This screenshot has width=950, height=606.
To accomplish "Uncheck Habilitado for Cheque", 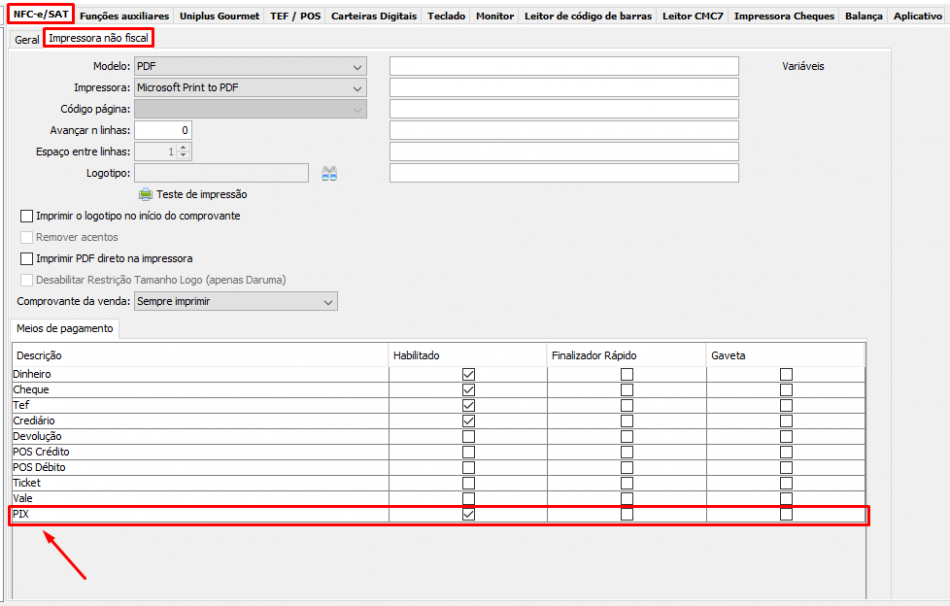I will point(468,390).
